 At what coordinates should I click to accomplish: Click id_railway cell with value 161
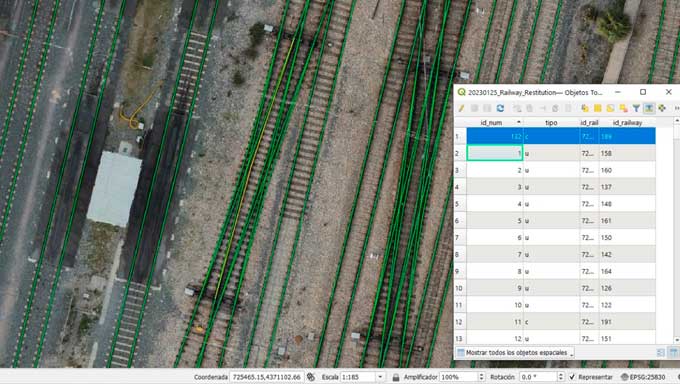[x=627, y=221]
